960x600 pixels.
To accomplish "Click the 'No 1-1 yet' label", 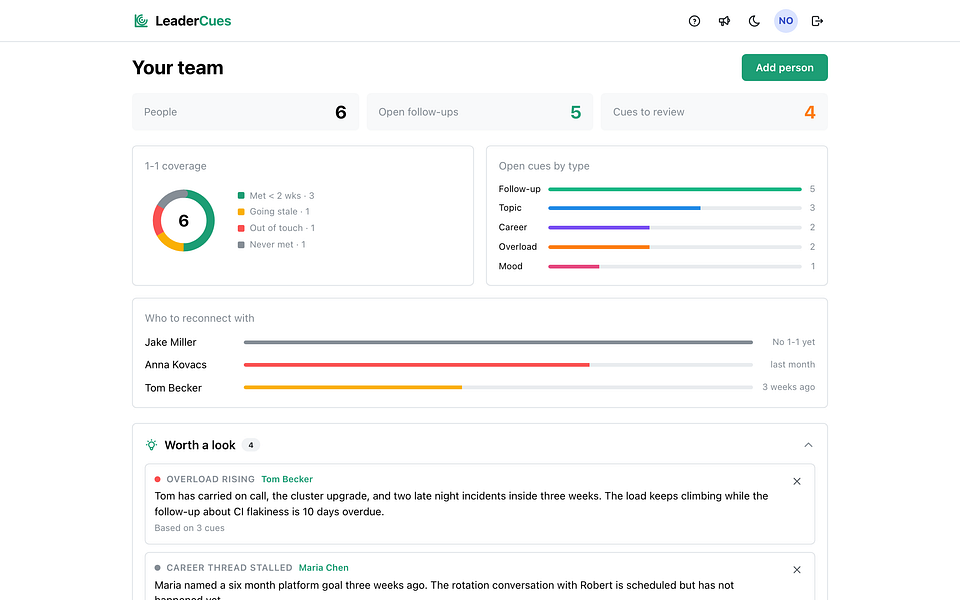I will click(x=793, y=342).
